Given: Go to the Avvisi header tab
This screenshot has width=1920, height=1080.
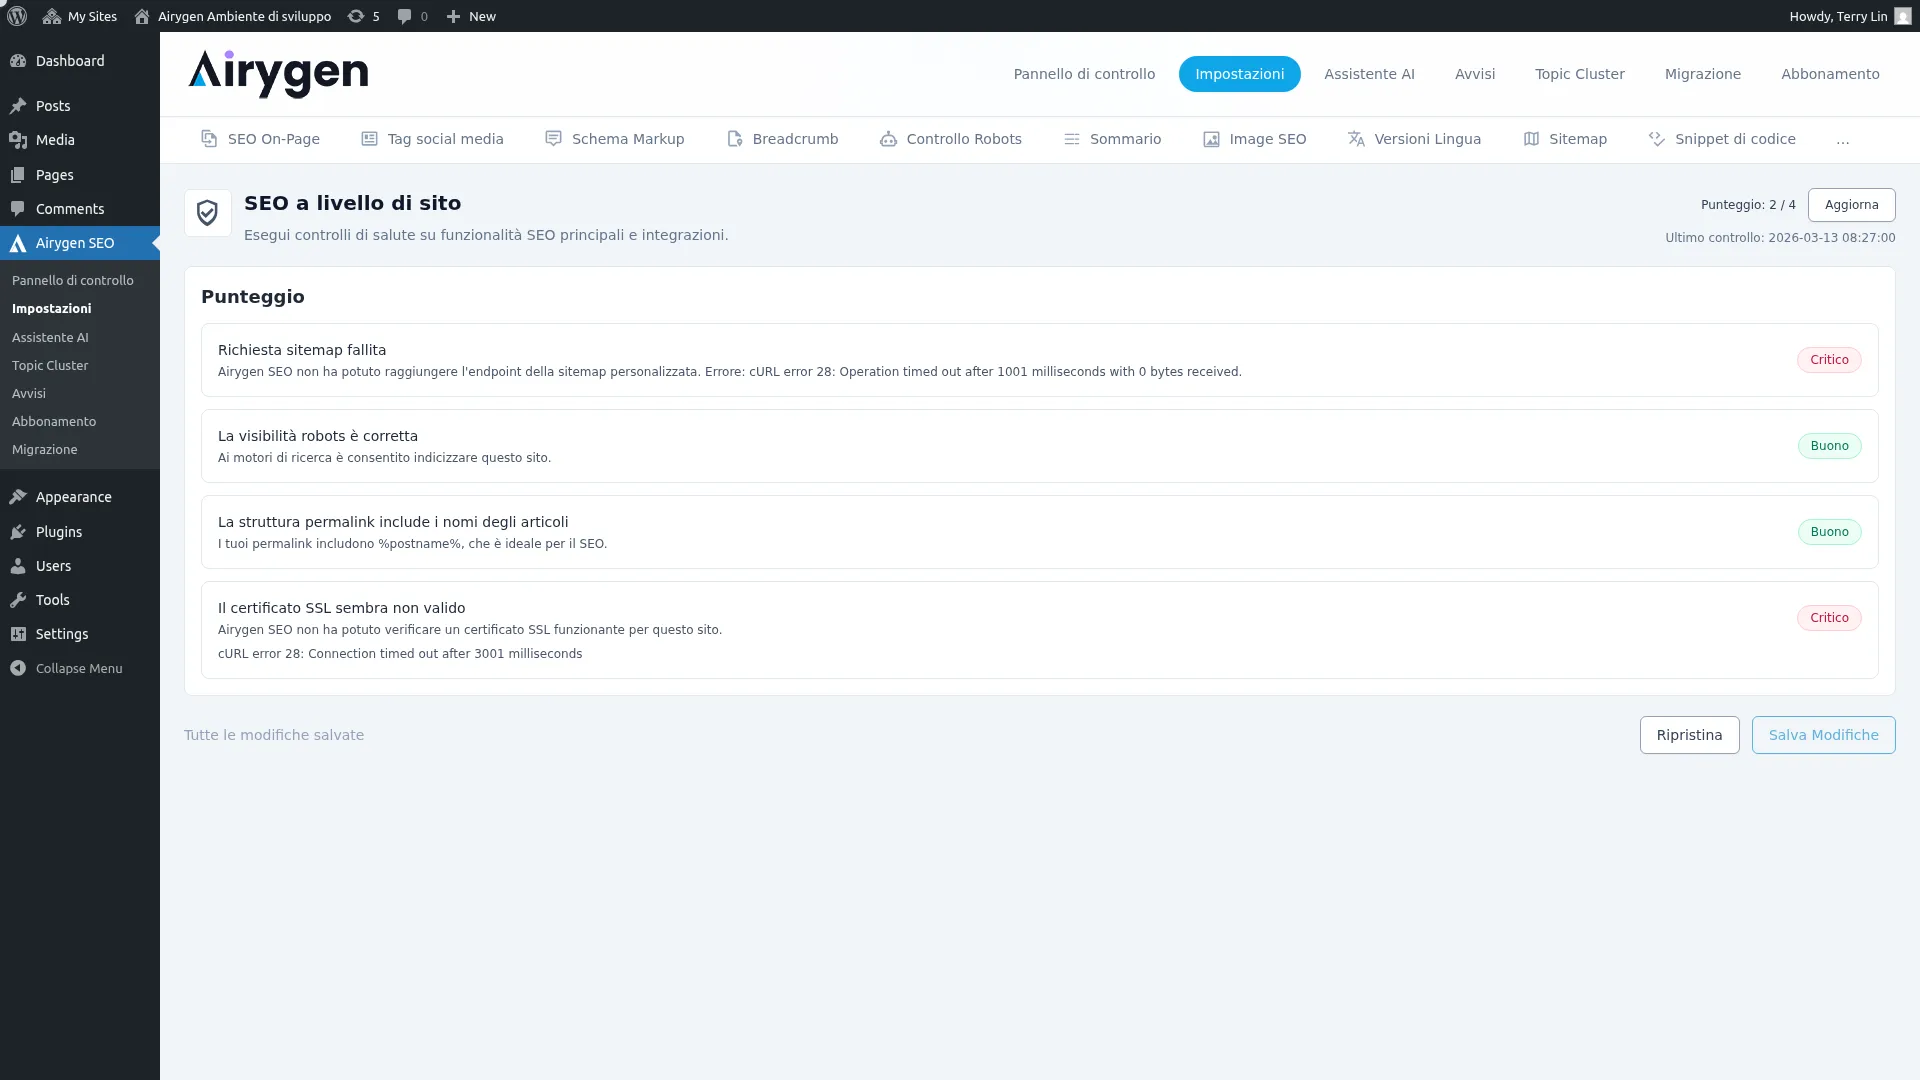Looking at the screenshot, I should click(1475, 74).
